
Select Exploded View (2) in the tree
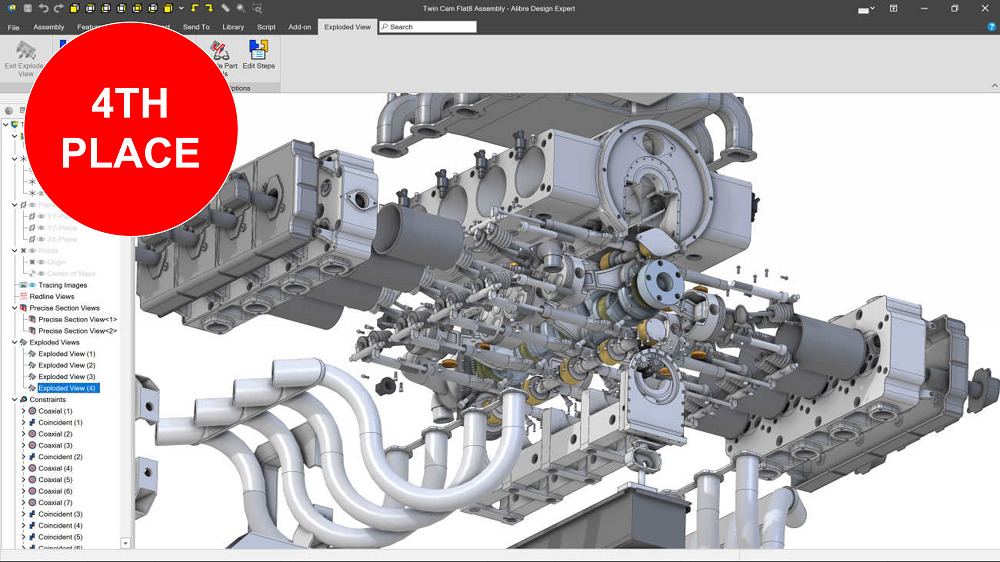(66, 365)
